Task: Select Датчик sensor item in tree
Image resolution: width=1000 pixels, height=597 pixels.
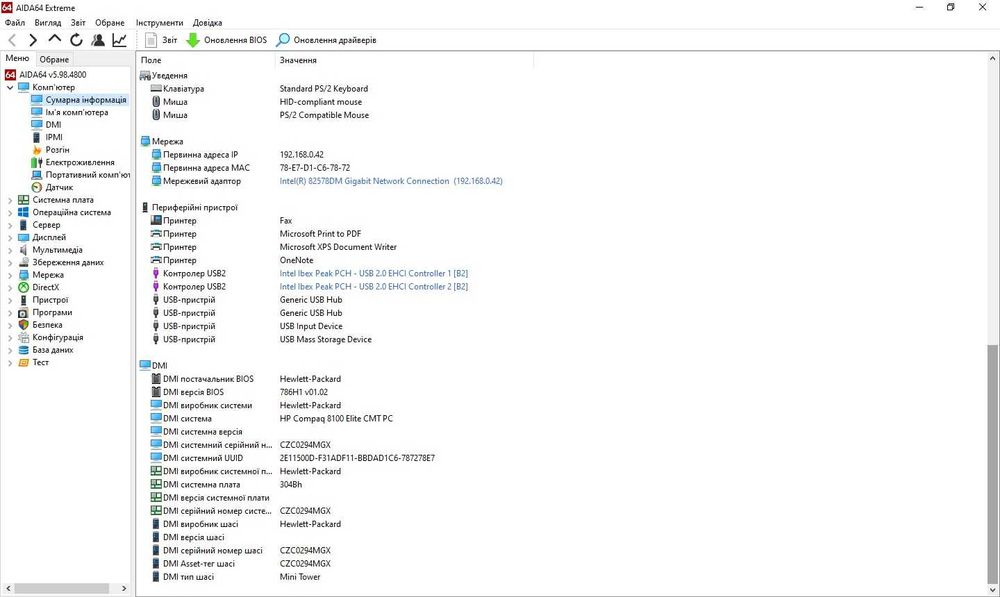Action: (59, 187)
